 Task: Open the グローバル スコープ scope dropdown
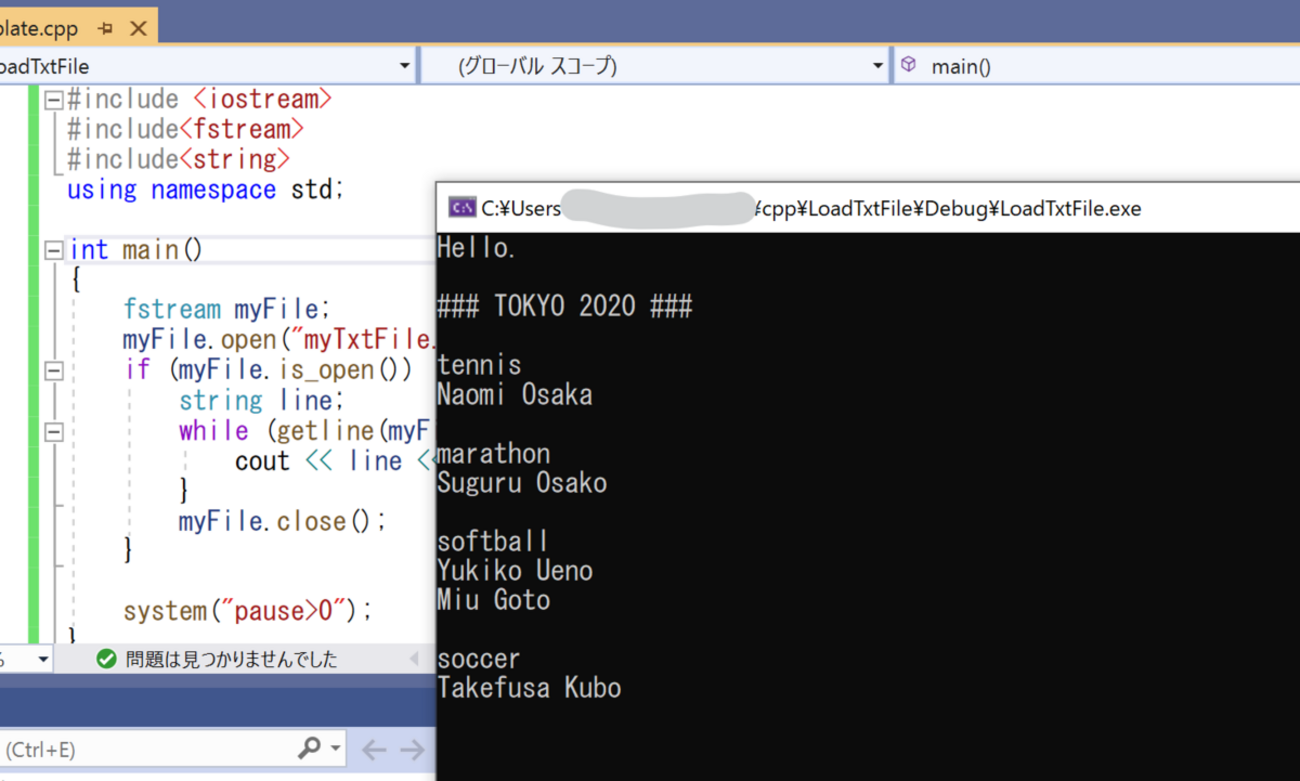click(x=877, y=66)
